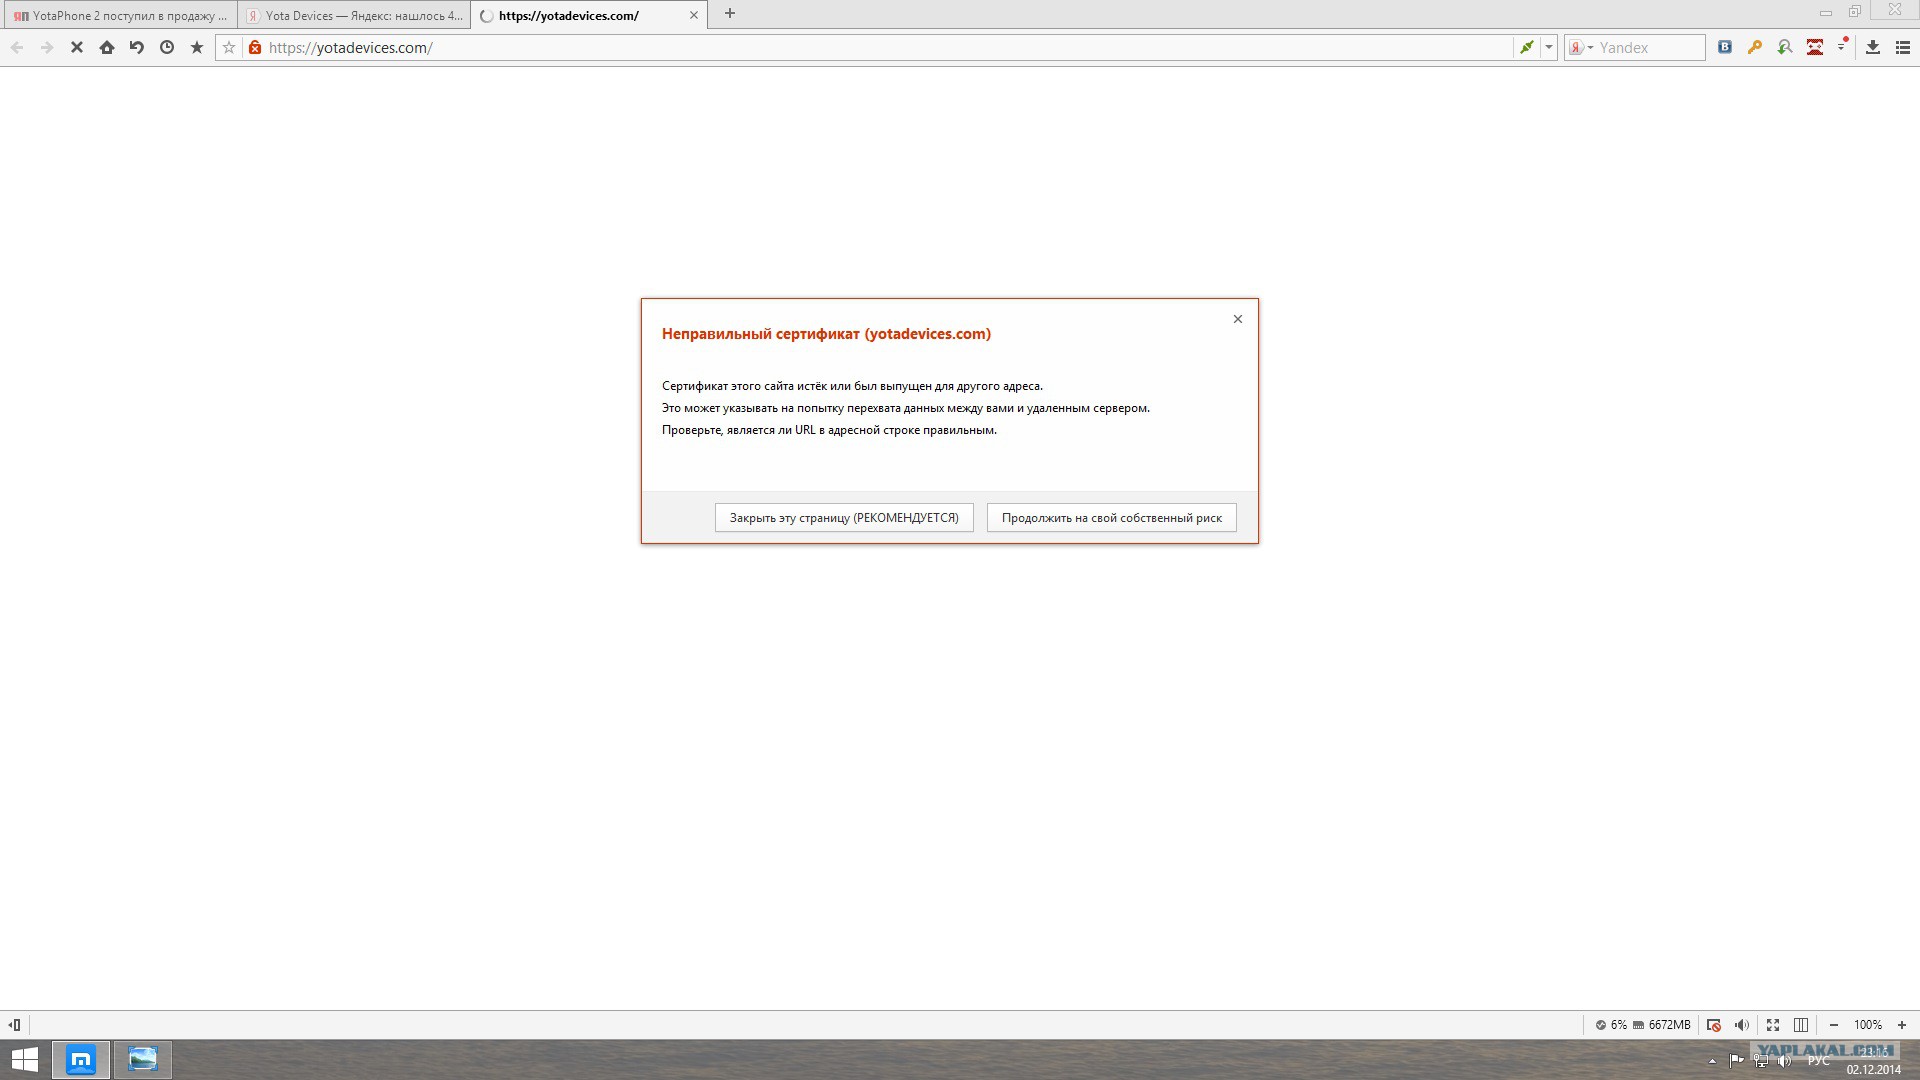Toggle split screen view
1920x1080 pixels.
1801,1025
